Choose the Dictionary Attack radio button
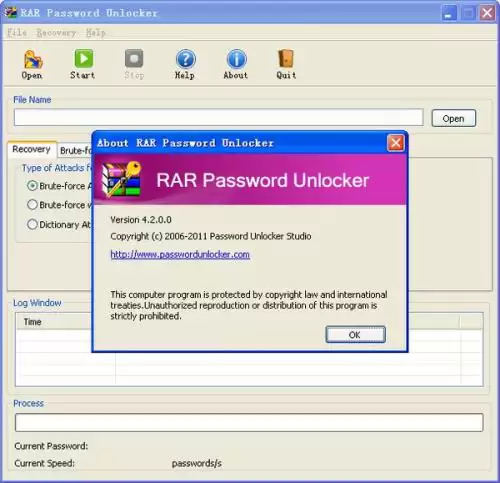500x483 pixels. (32, 224)
